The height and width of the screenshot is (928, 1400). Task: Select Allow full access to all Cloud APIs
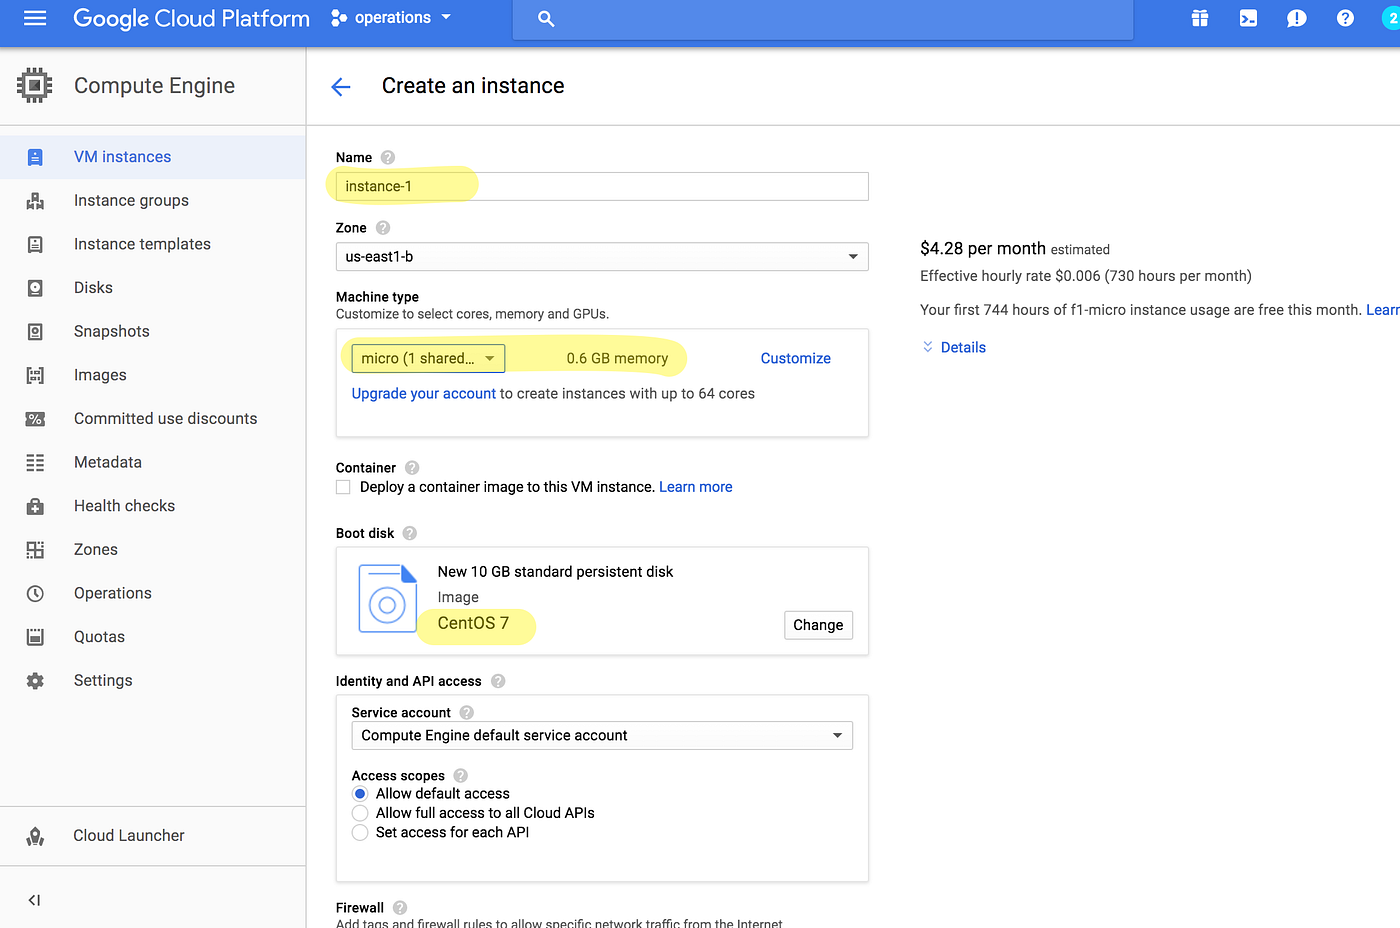pyautogui.click(x=360, y=813)
